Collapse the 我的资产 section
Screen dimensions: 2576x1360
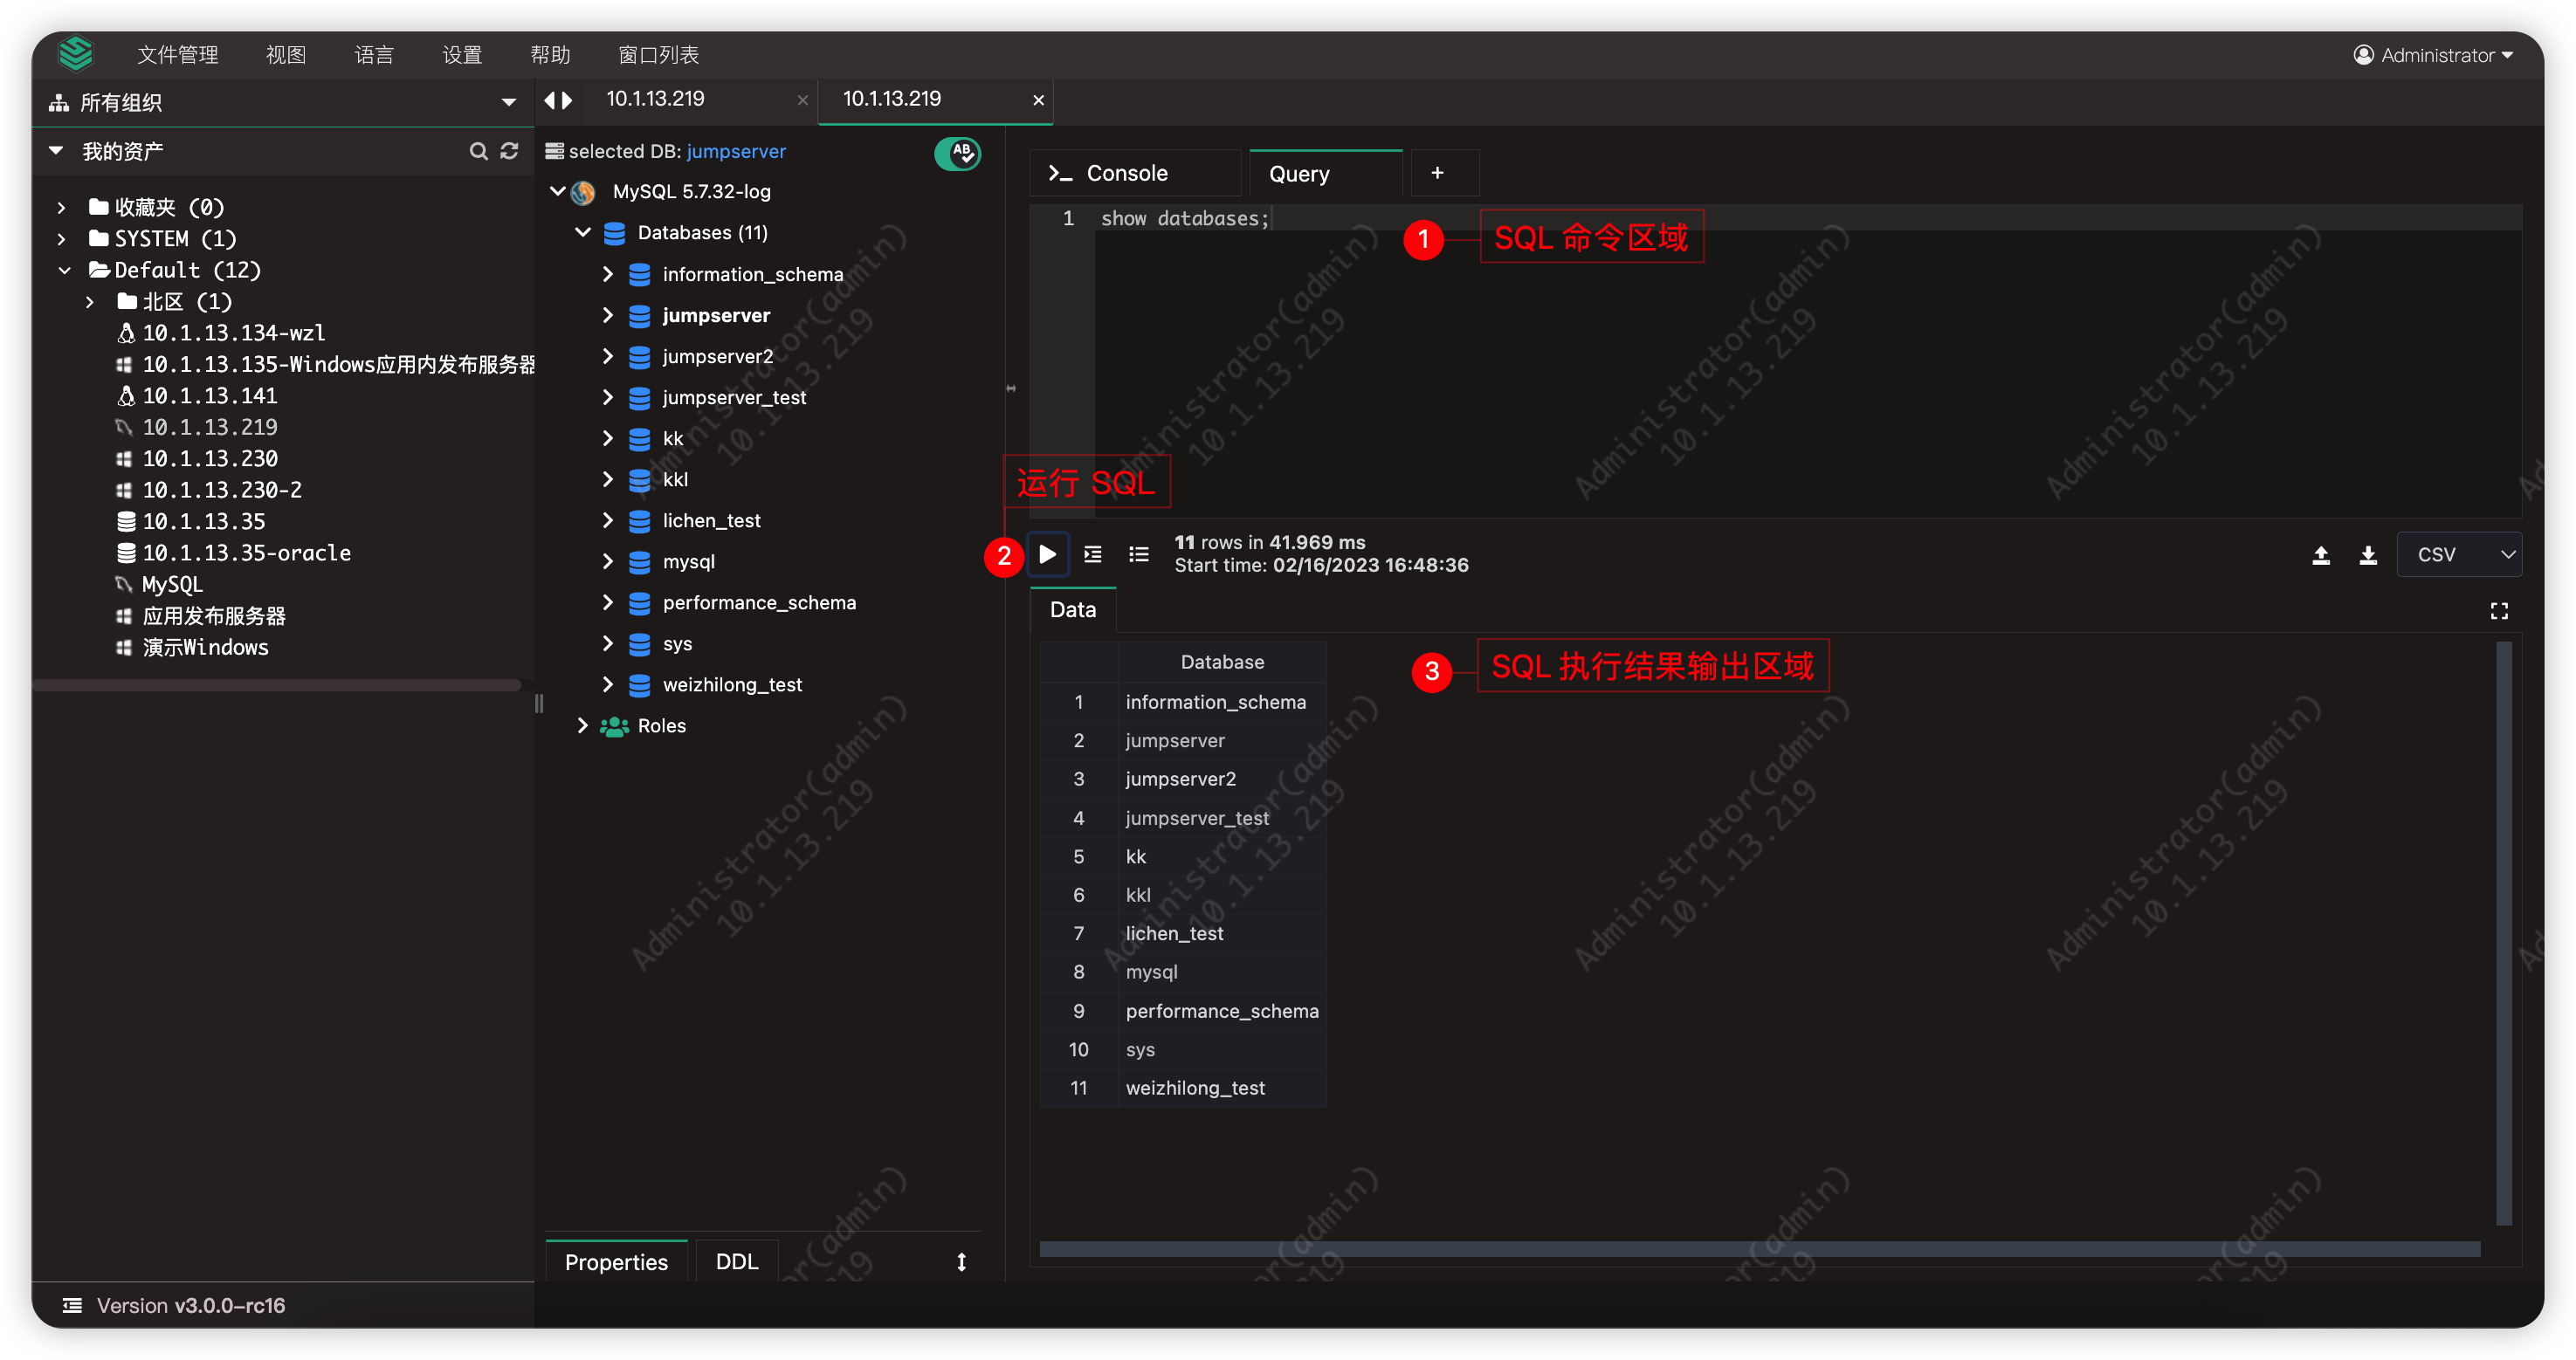click(56, 151)
